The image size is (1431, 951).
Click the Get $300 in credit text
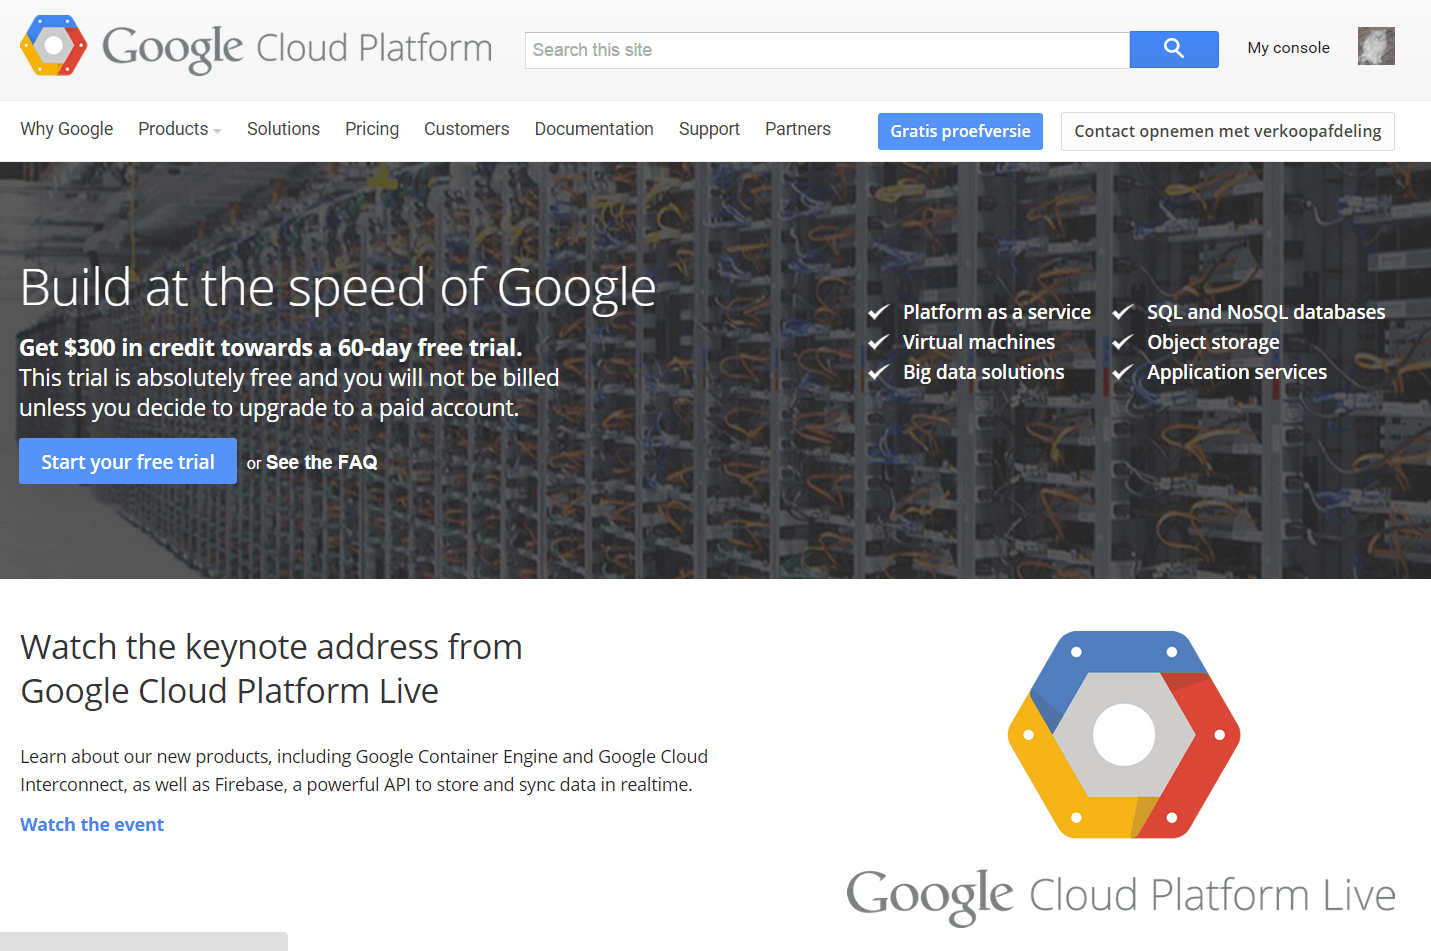(271, 347)
